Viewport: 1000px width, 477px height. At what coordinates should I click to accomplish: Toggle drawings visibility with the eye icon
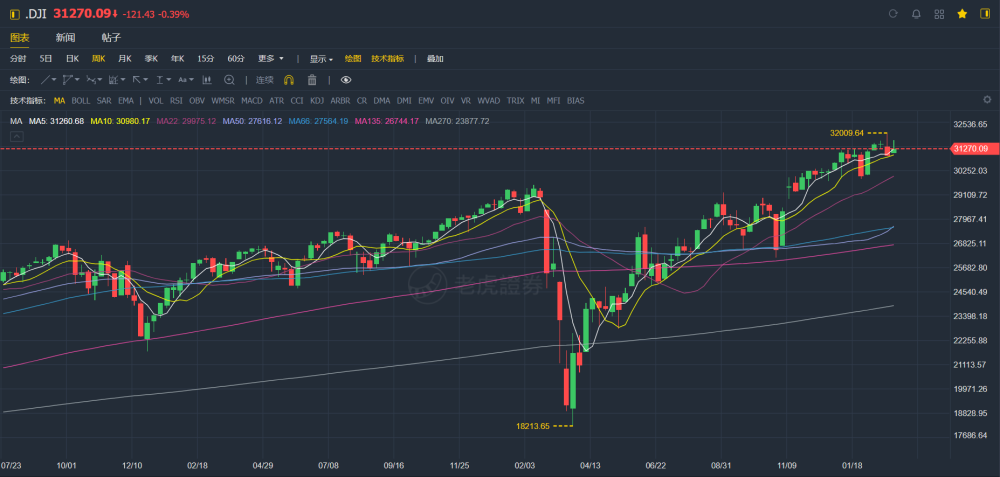tap(346, 80)
